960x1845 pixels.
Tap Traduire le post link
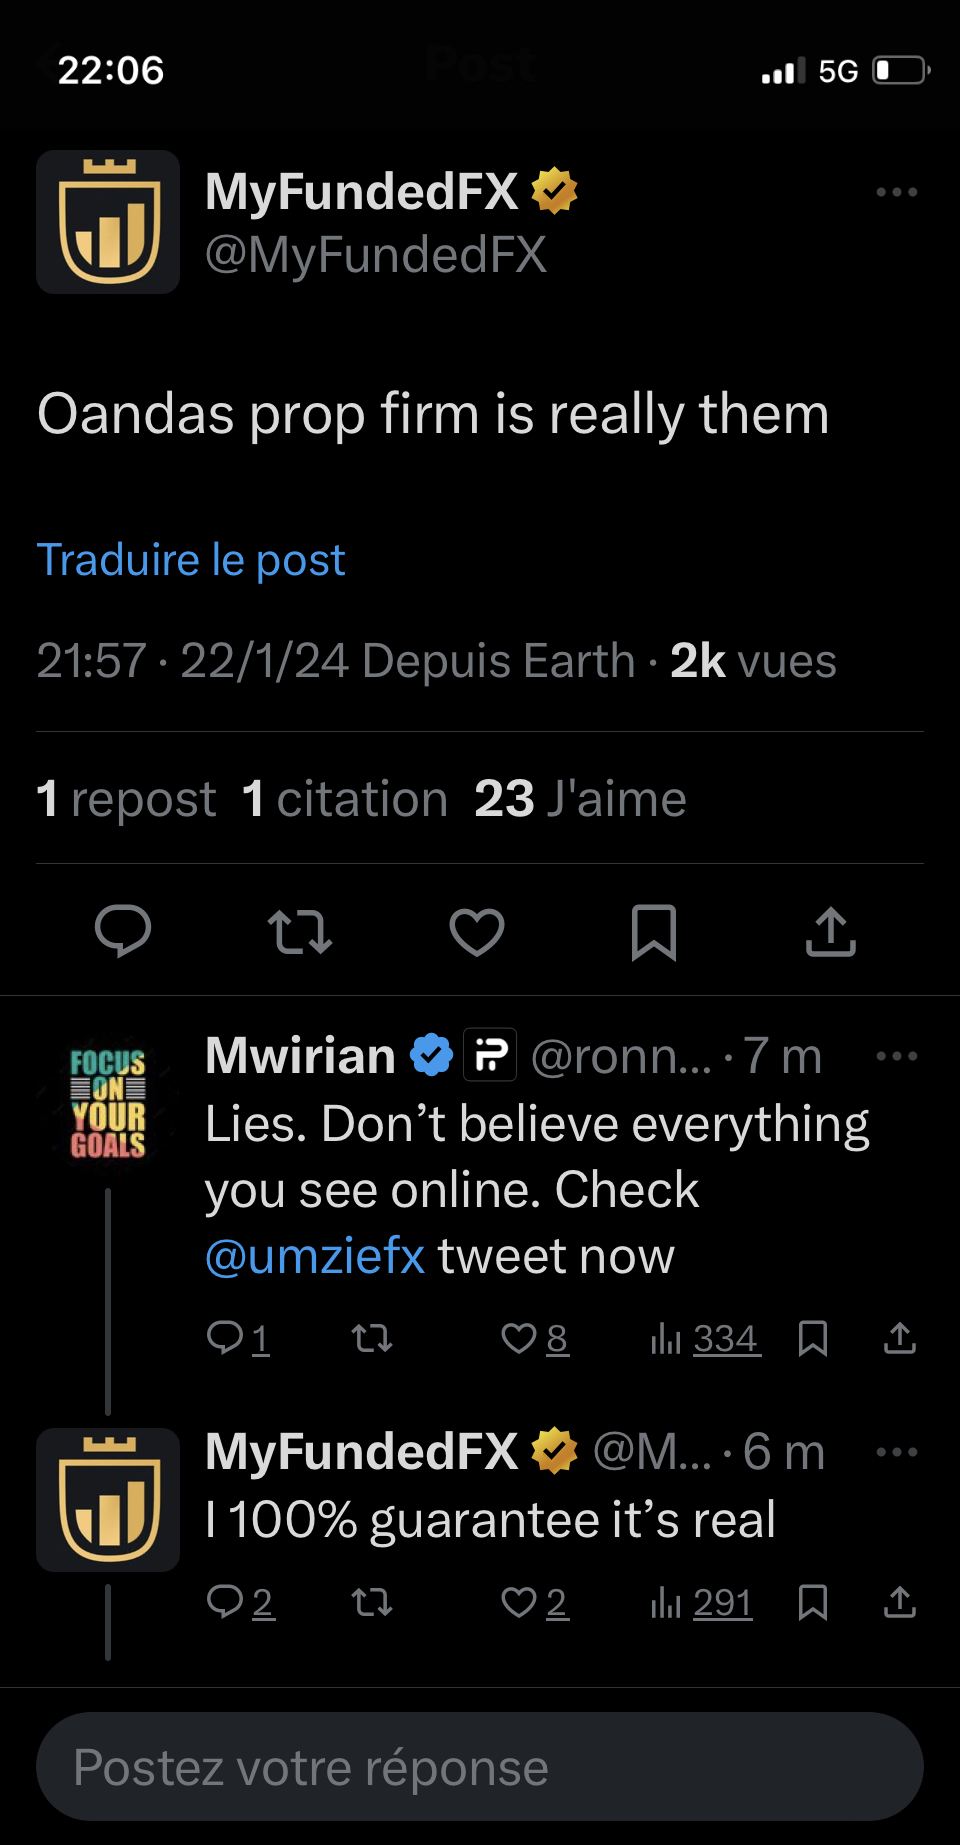(191, 560)
